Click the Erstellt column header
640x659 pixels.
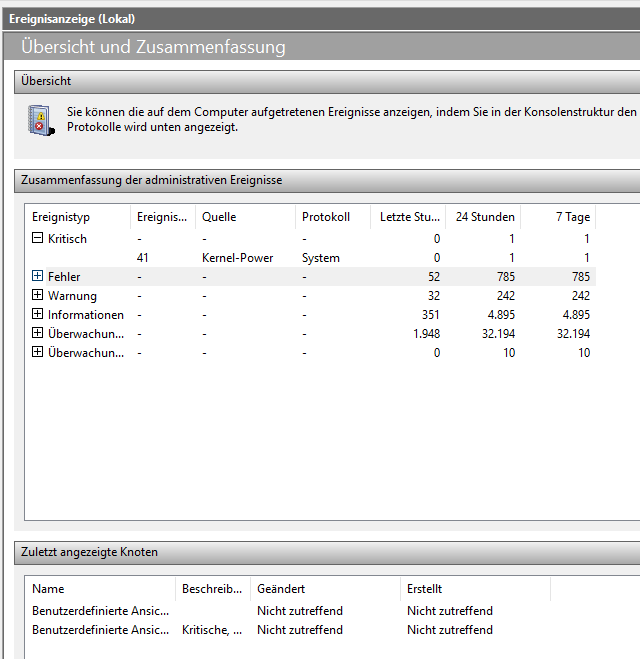coord(475,589)
